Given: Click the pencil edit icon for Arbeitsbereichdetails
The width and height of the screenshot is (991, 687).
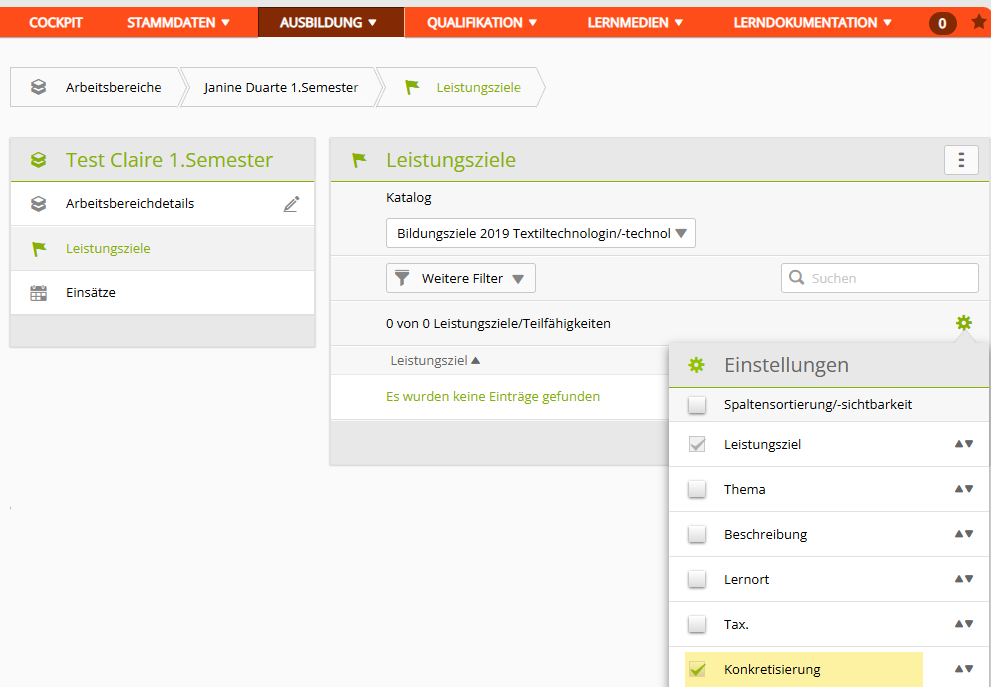Looking at the screenshot, I should point(291,204).
